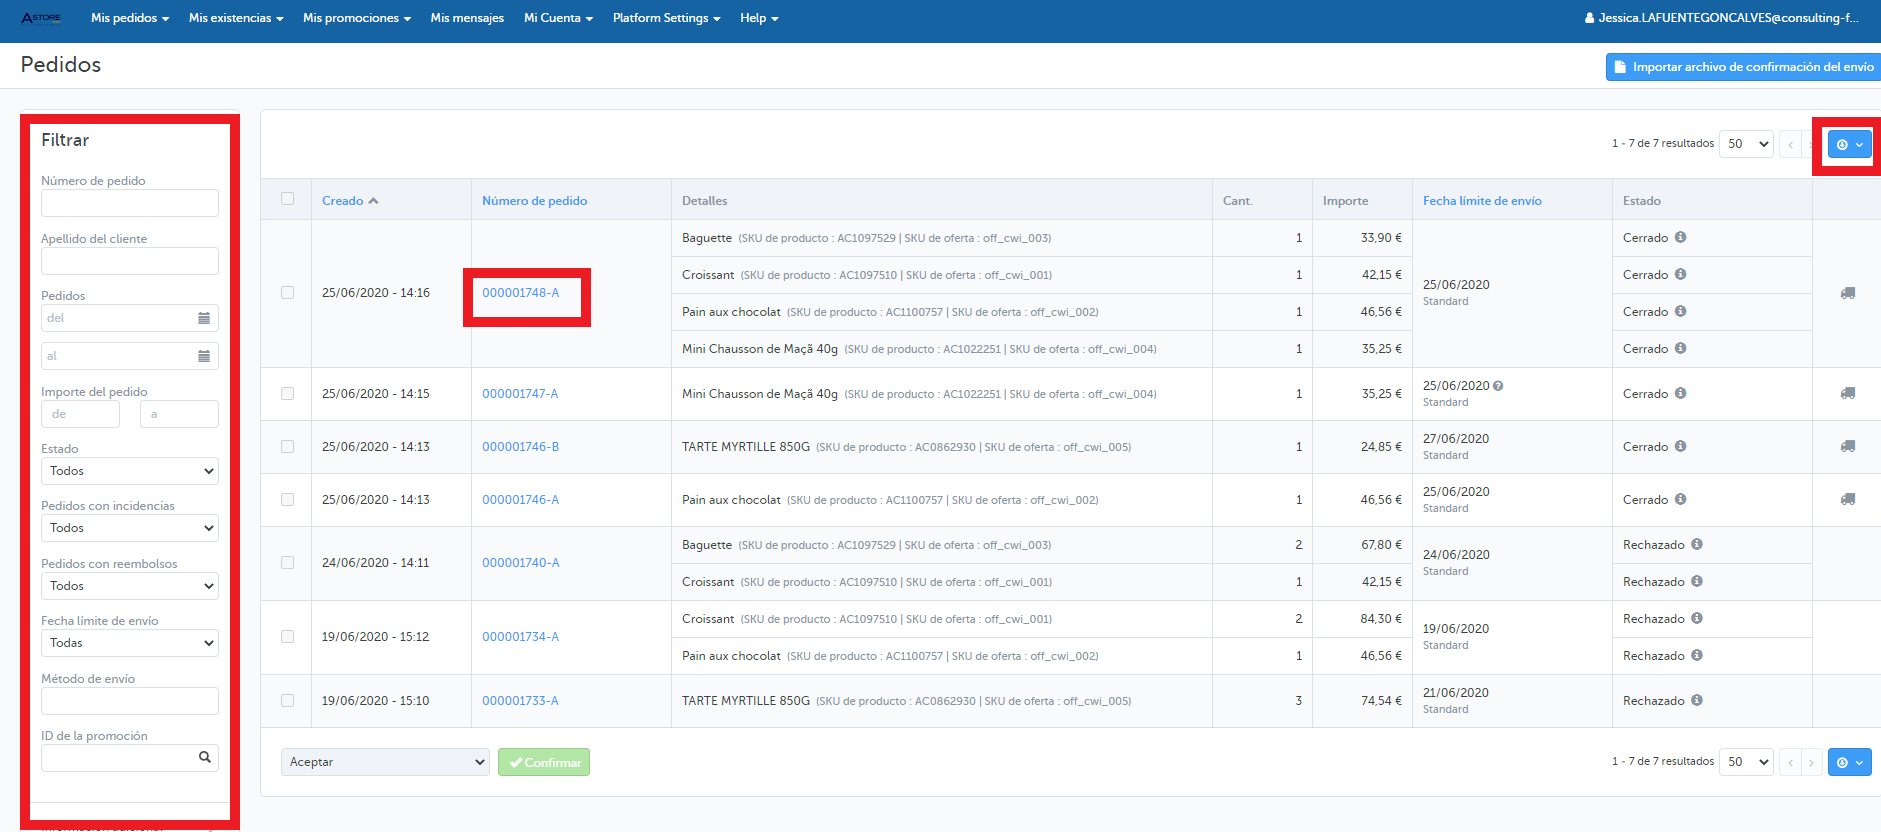Open Help menu
Viewport: 1881px width, 832px height.
[x=759, y=18]
